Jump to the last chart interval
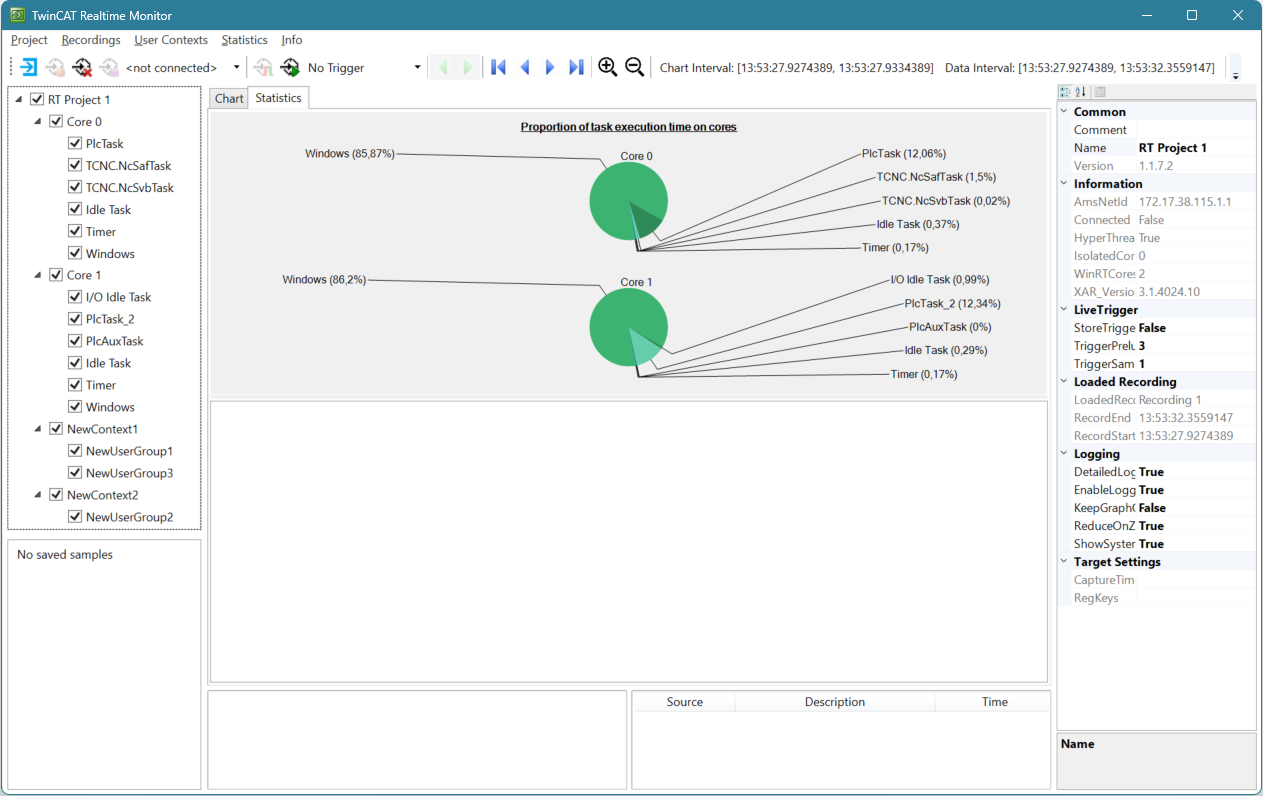This screenshot has height=796, width=1263. pyautogui.click(x=576, y=67)
